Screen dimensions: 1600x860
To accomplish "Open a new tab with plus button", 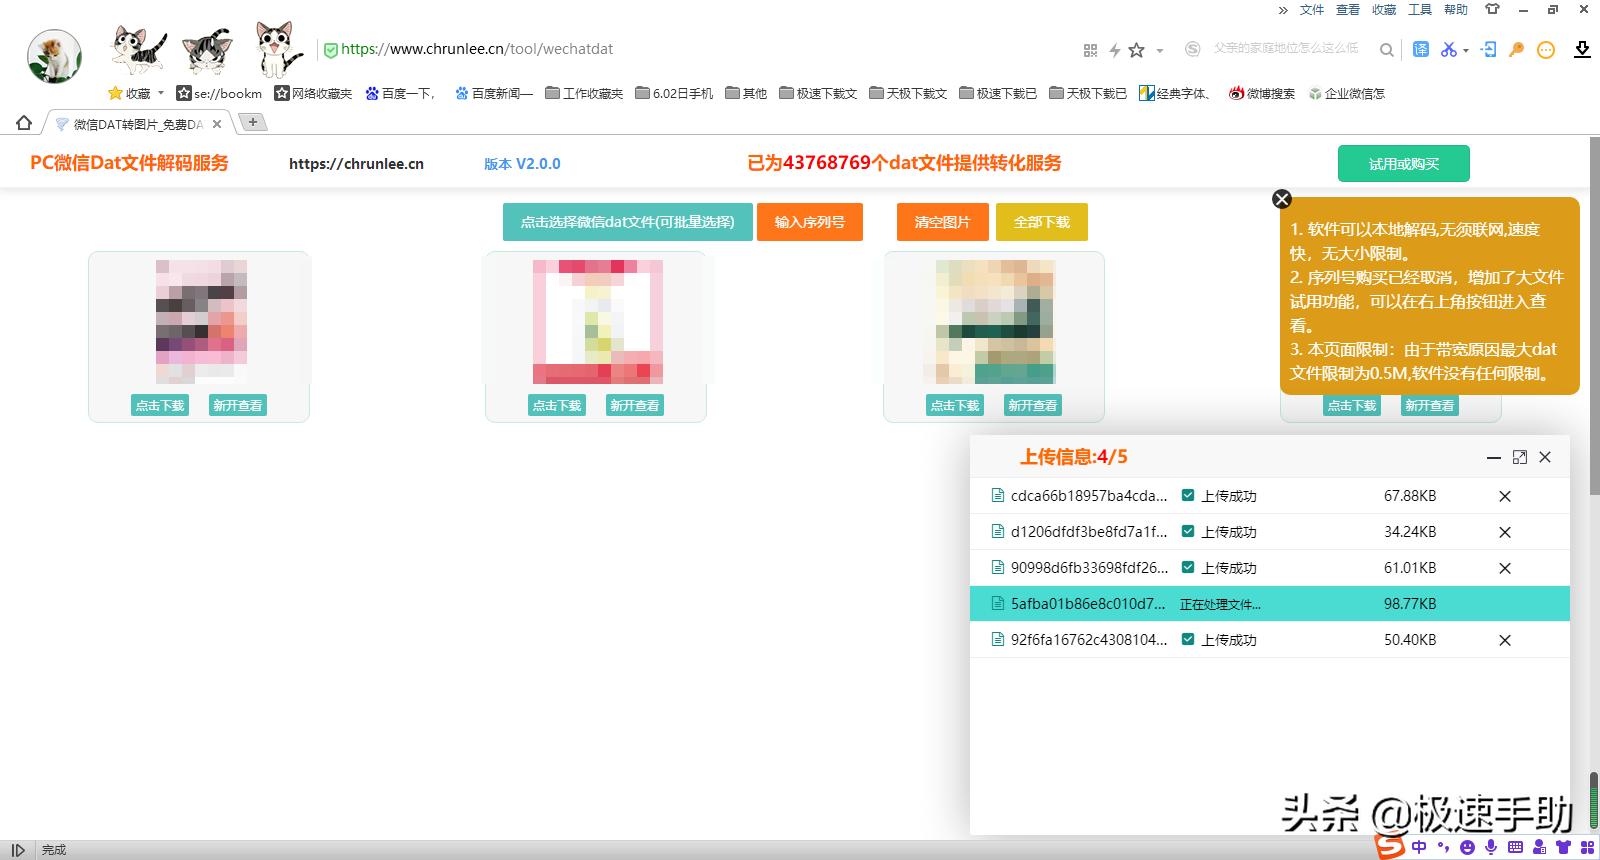I will click(x=253, y=122).
